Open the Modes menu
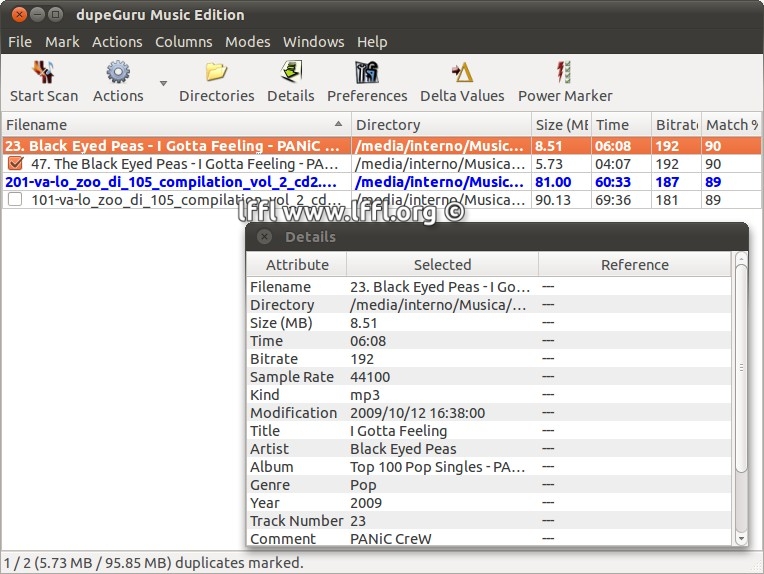The image size is (764, 574). (x=247, y=42)
